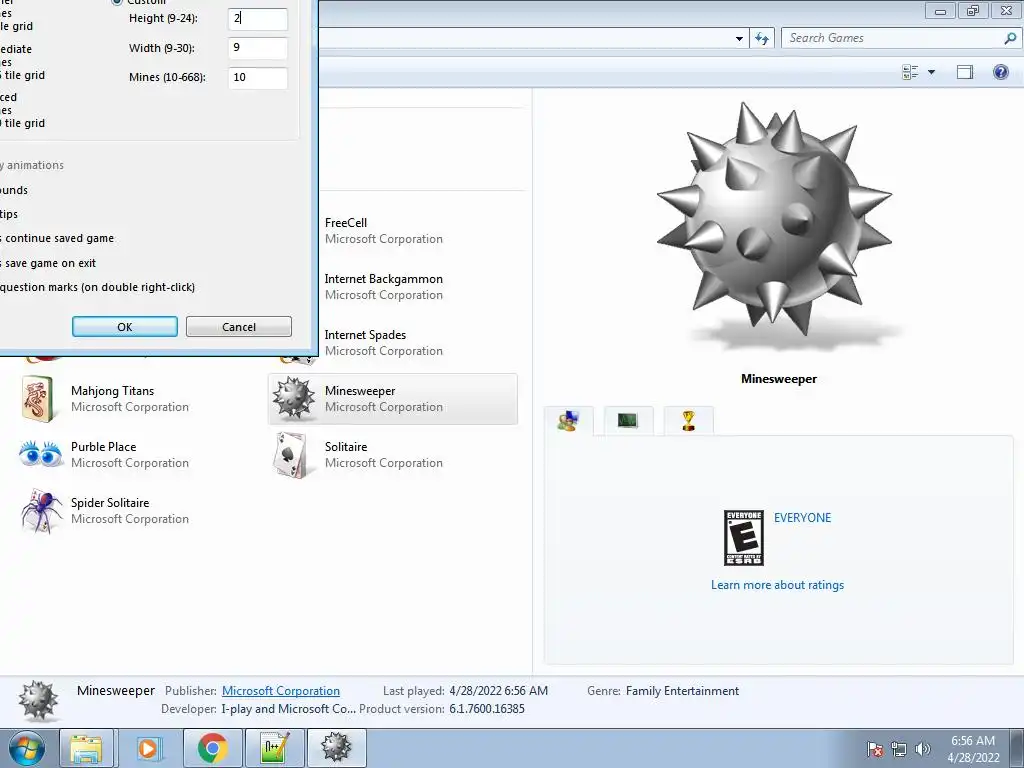The image size is (1024, 768).
Task: Click the ESRB Everyone rating badge
Action: (744, 538)
